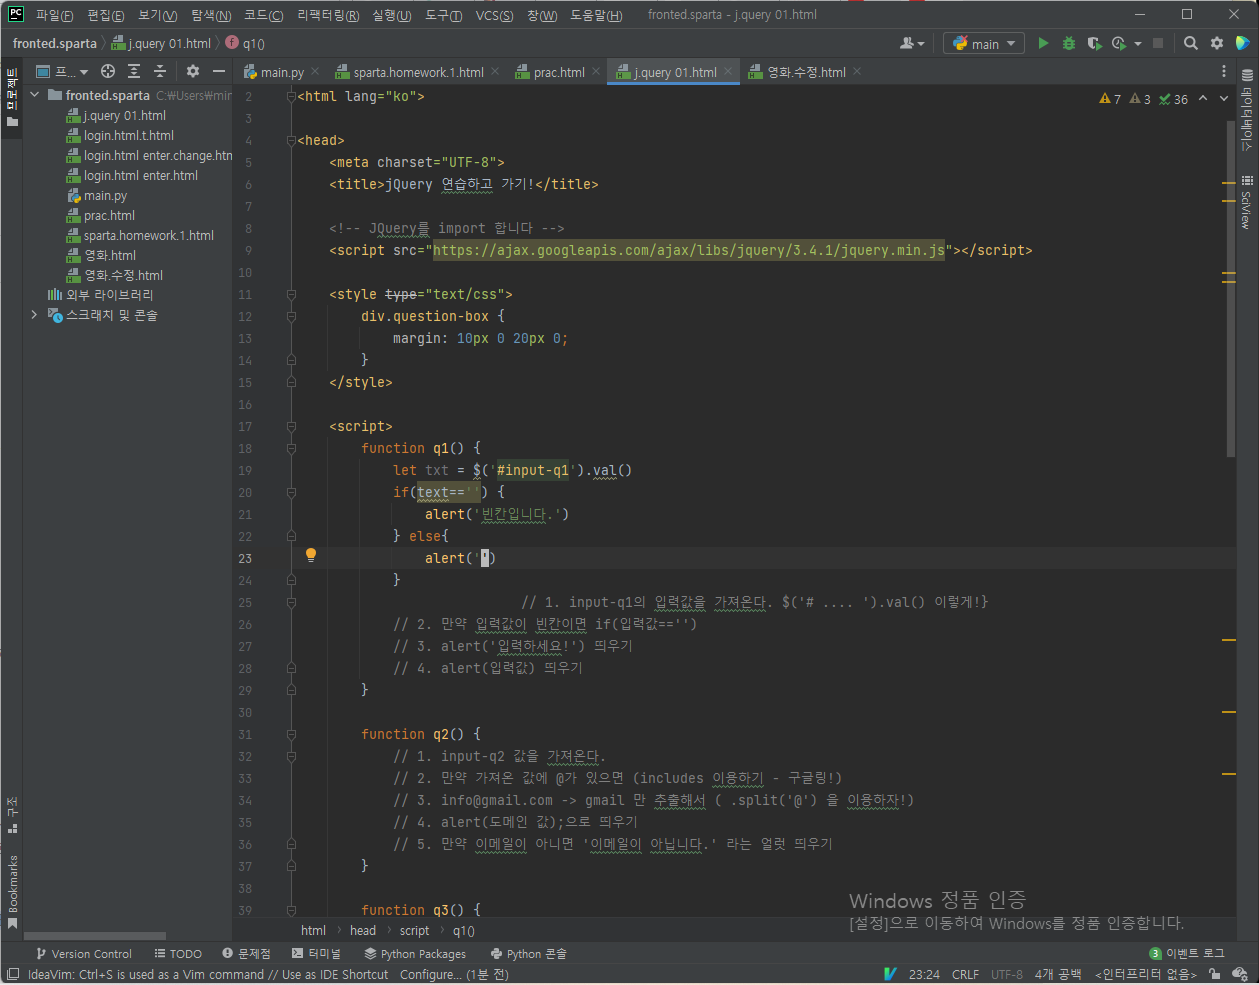Image resolution: width=1259 pixels, height=985 pixels.
Task: Open the main run configuration dropdown
Action: (x=983, y=43)
